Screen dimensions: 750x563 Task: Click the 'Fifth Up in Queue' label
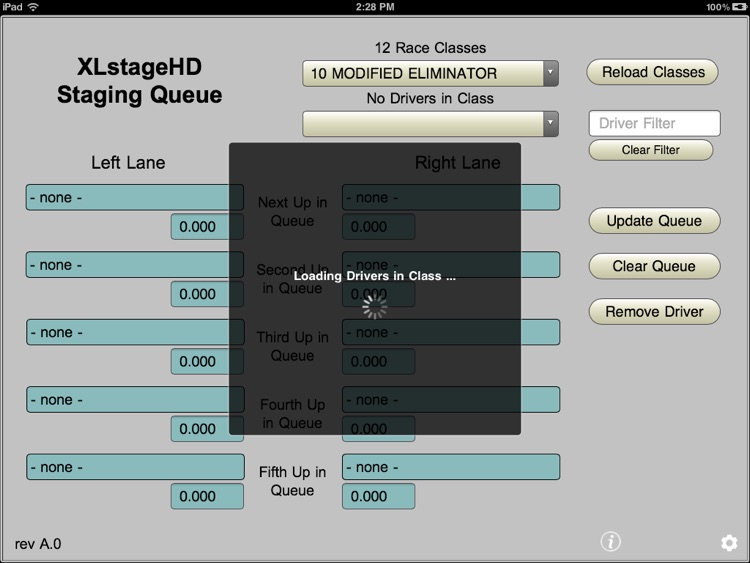pos(292,481)
